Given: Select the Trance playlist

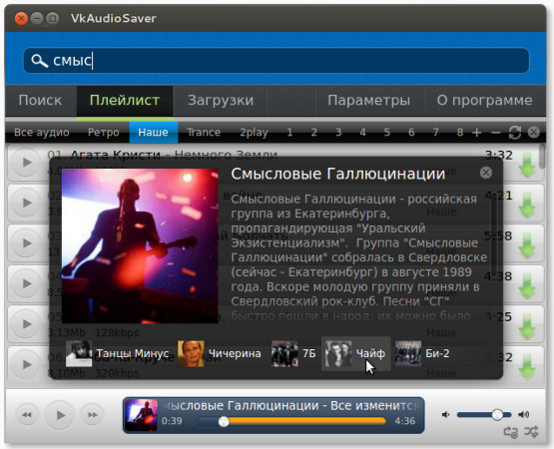Looking at the screenshot, I should 204,132.
